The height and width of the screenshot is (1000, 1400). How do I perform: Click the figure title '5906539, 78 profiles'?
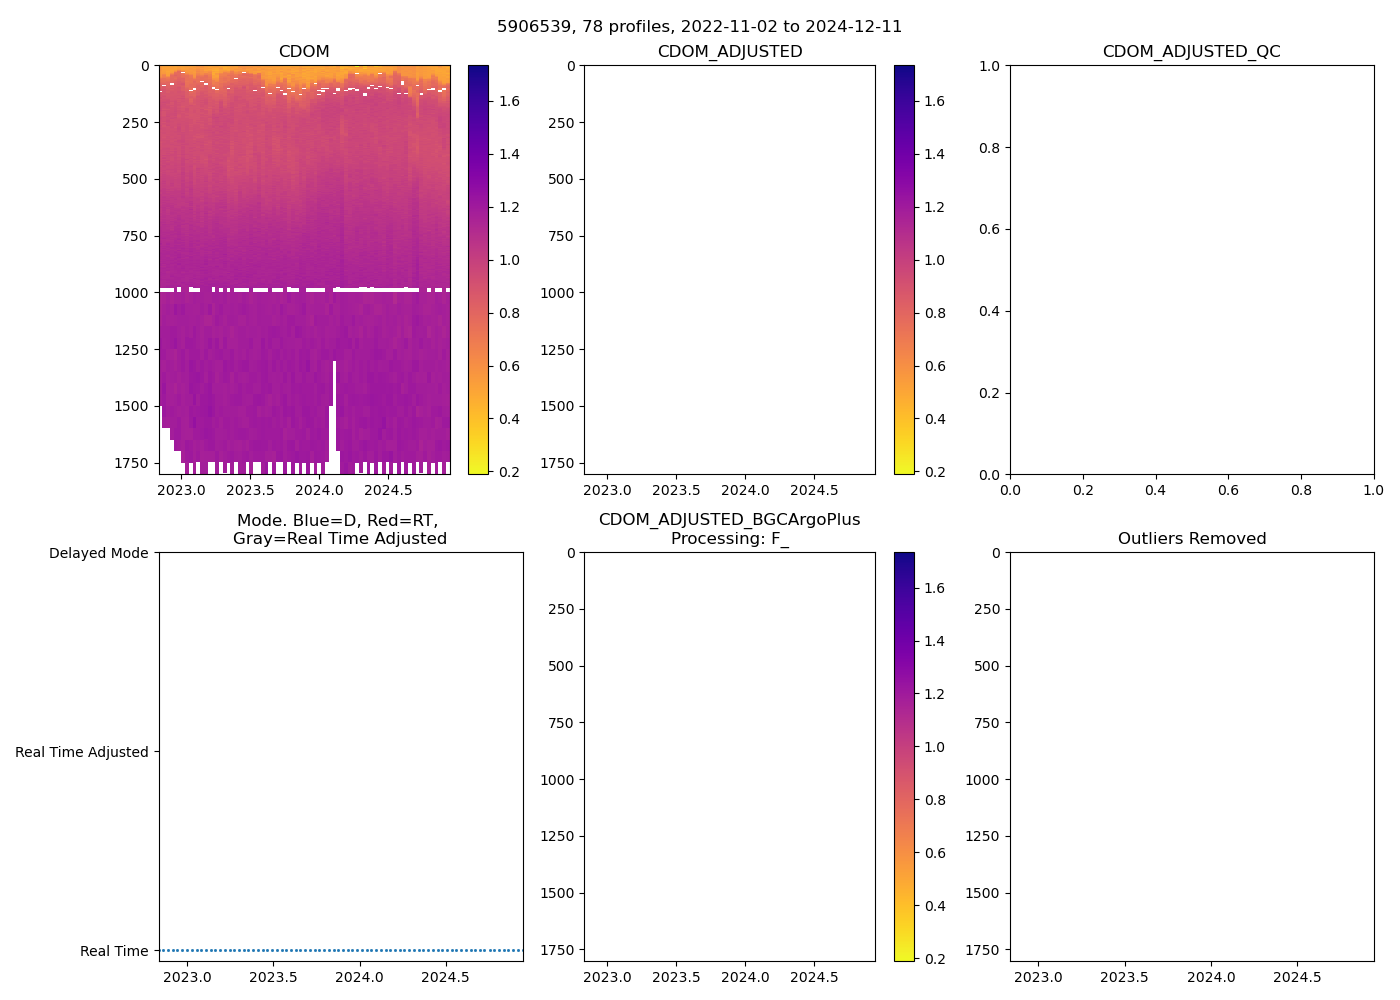pos(699,26)
